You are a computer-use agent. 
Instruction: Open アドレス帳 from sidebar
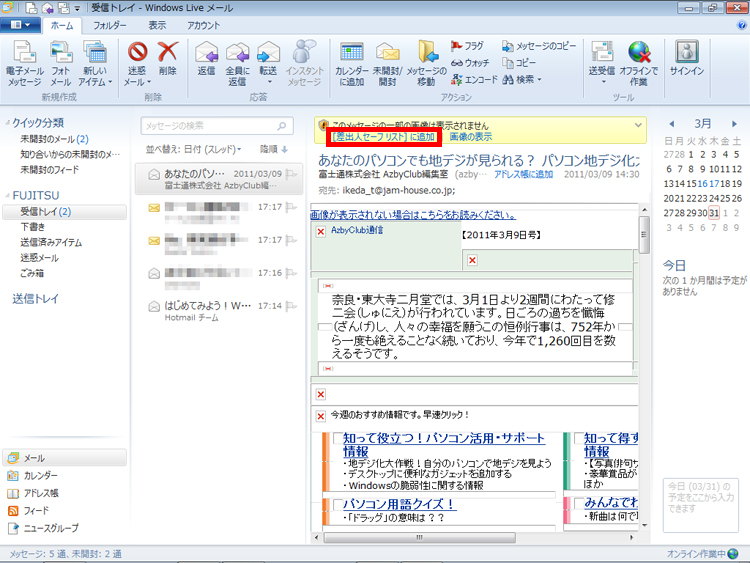pyautogui.click(x=33, y=493)
